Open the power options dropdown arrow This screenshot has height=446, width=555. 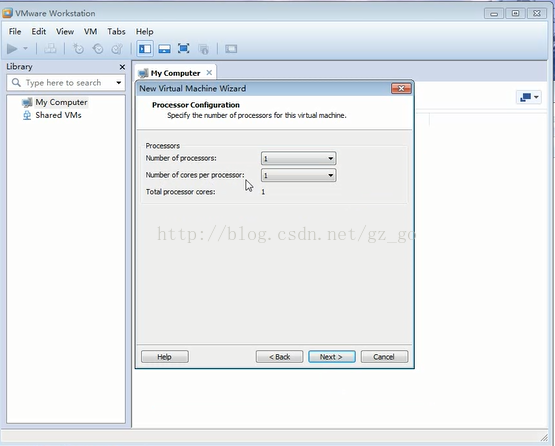tap(25, 48)
